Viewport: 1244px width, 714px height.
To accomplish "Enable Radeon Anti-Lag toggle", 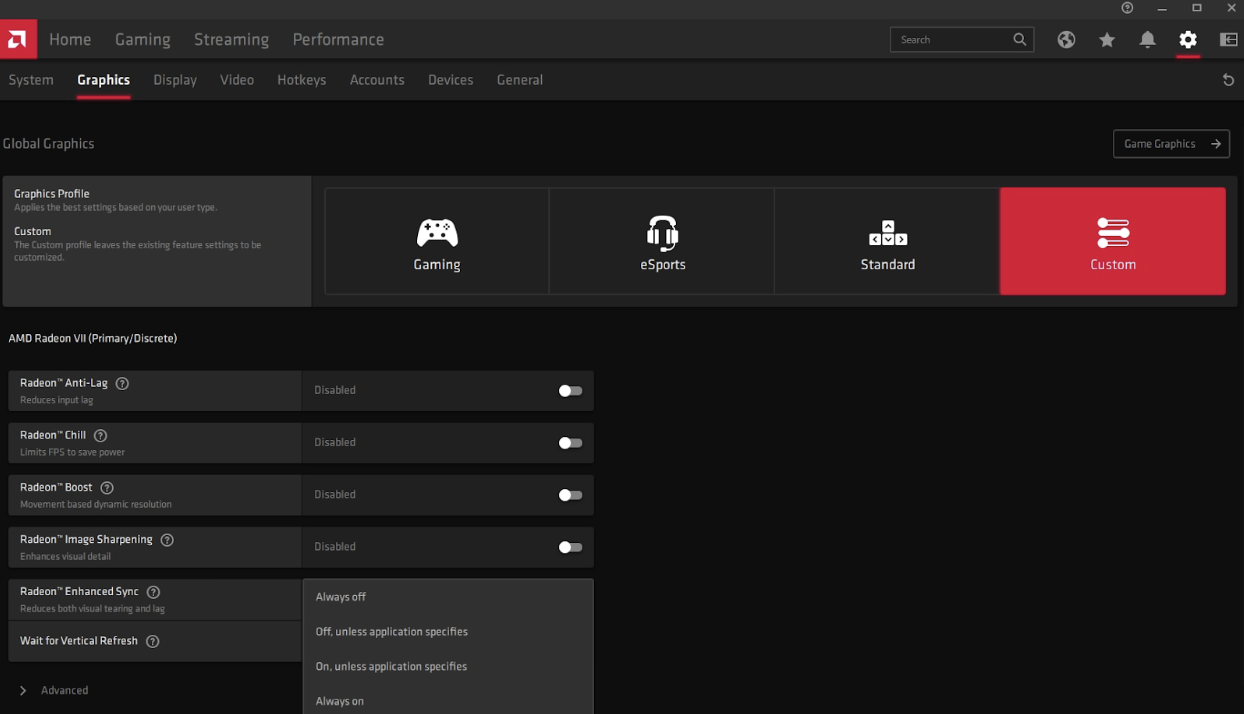I will (x=569, y=391).
